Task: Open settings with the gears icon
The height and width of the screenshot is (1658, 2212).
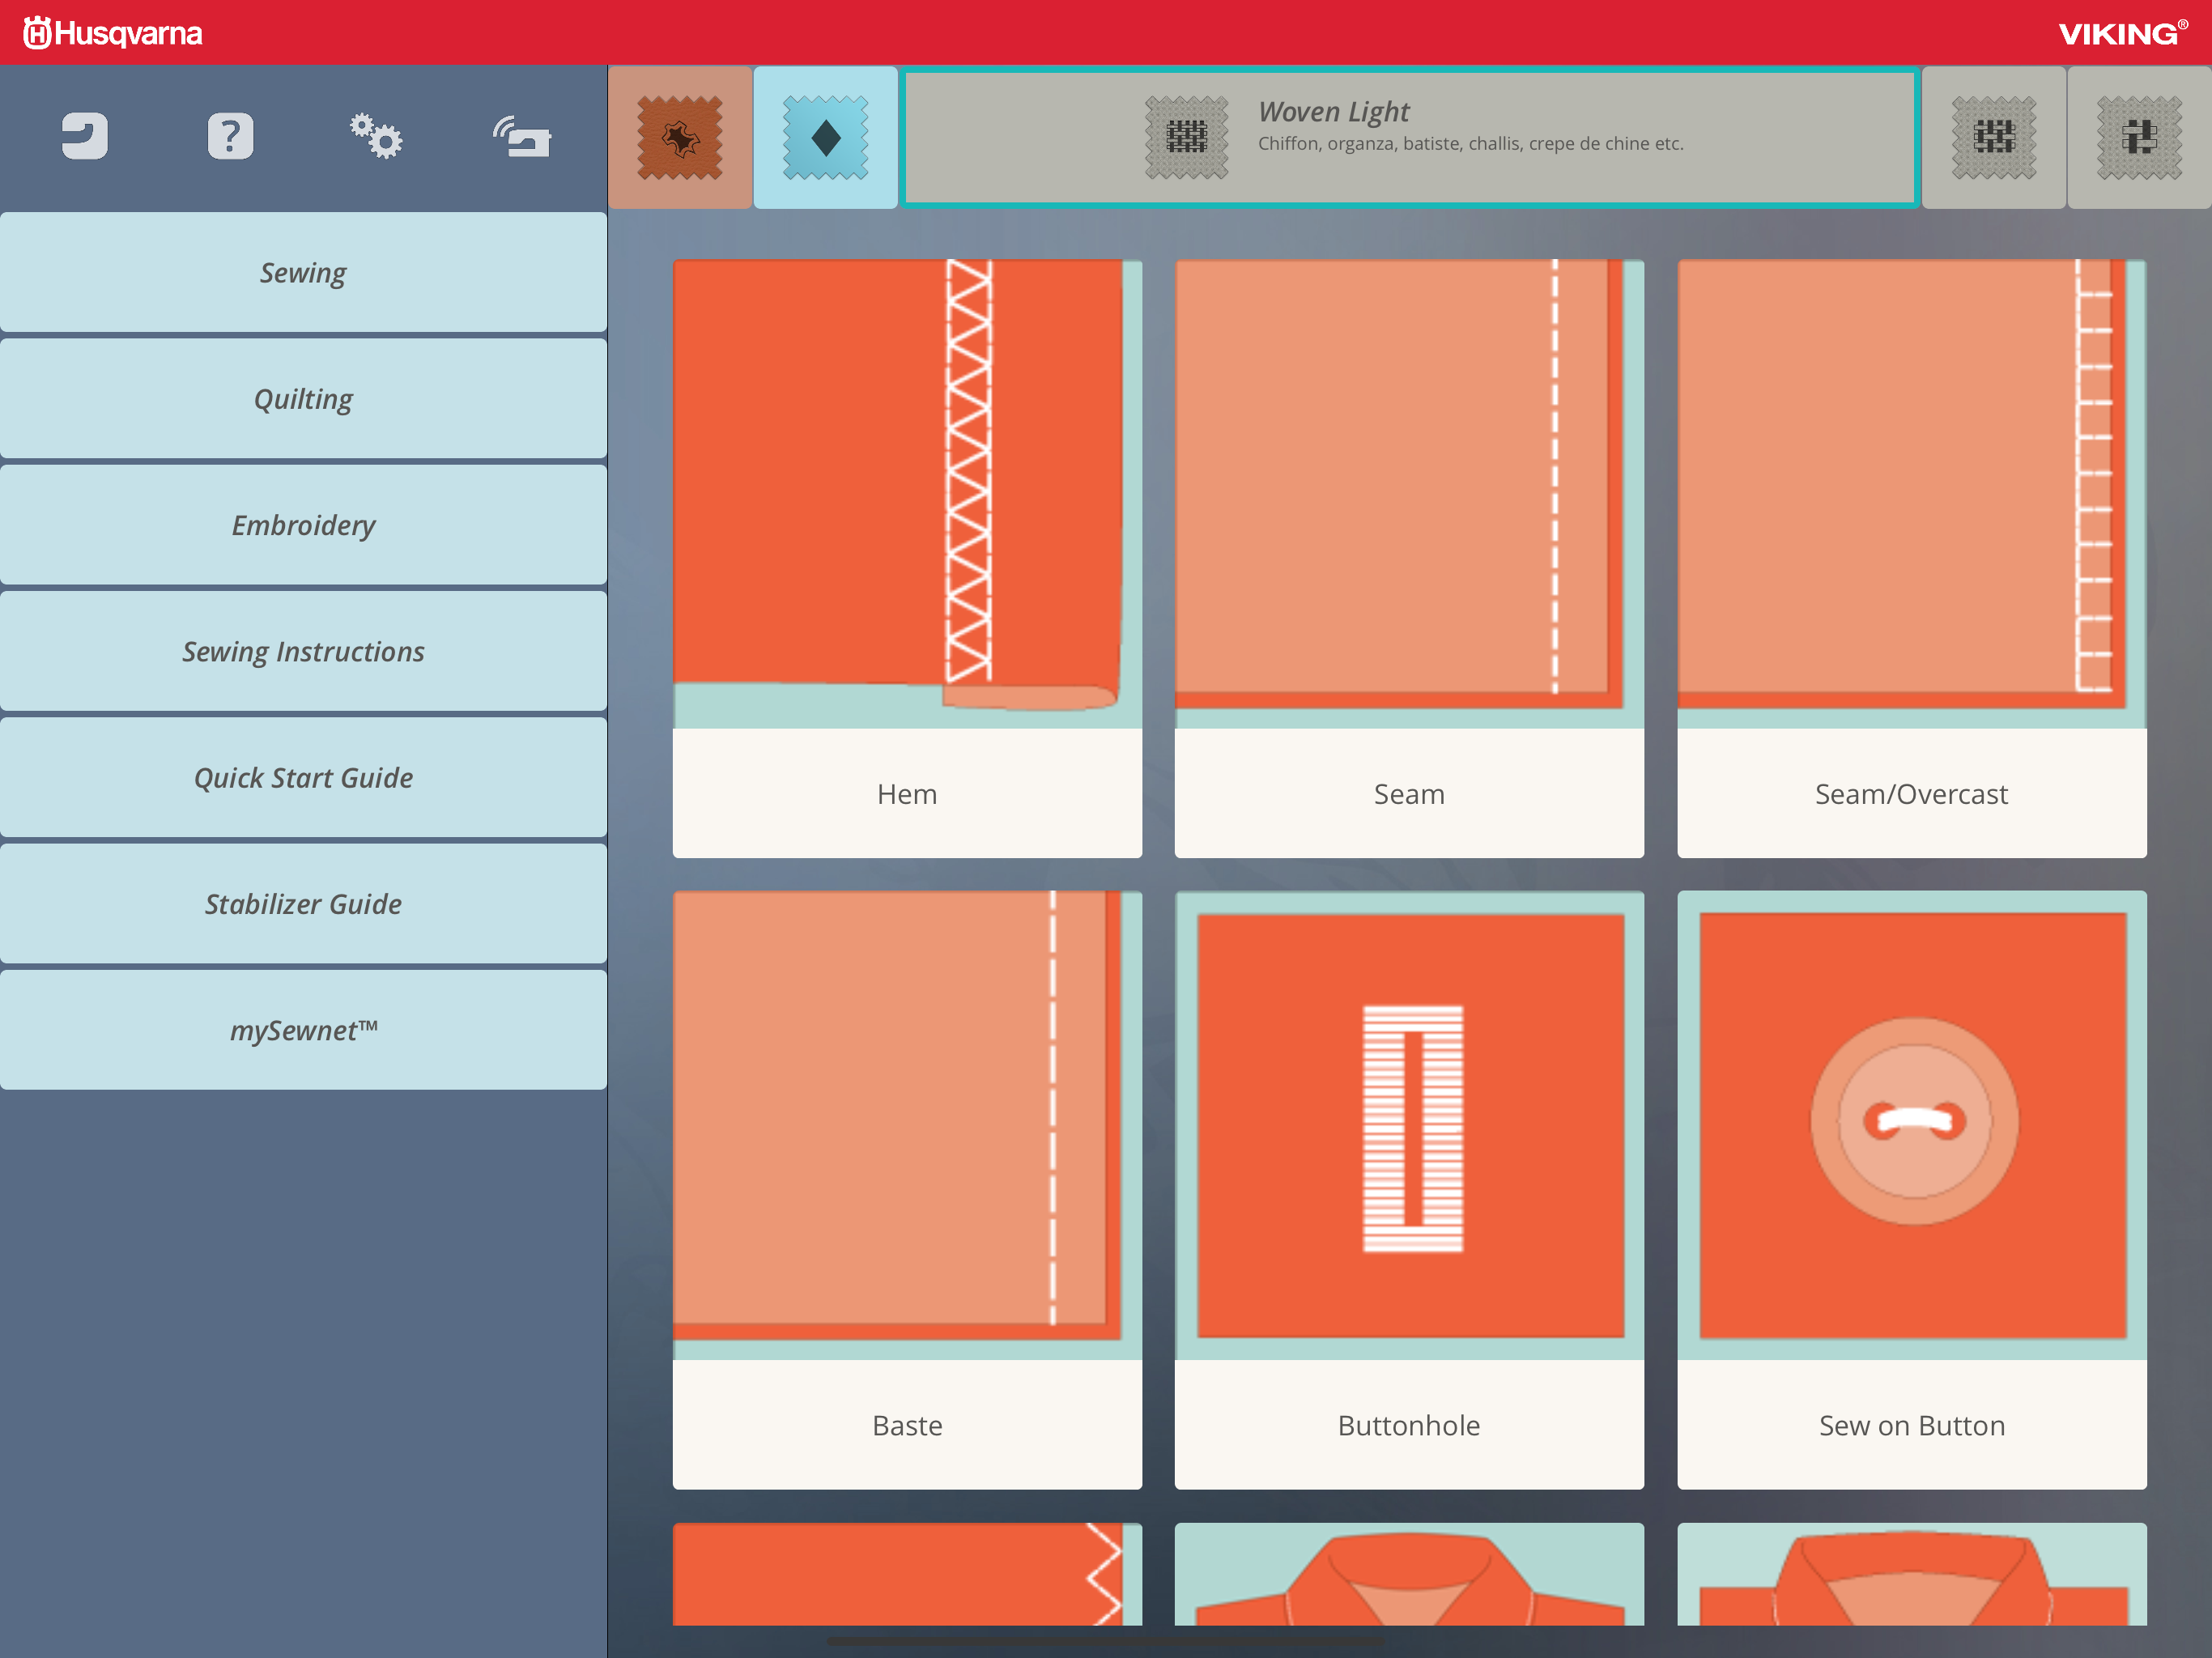Action: tap(376, 136)
